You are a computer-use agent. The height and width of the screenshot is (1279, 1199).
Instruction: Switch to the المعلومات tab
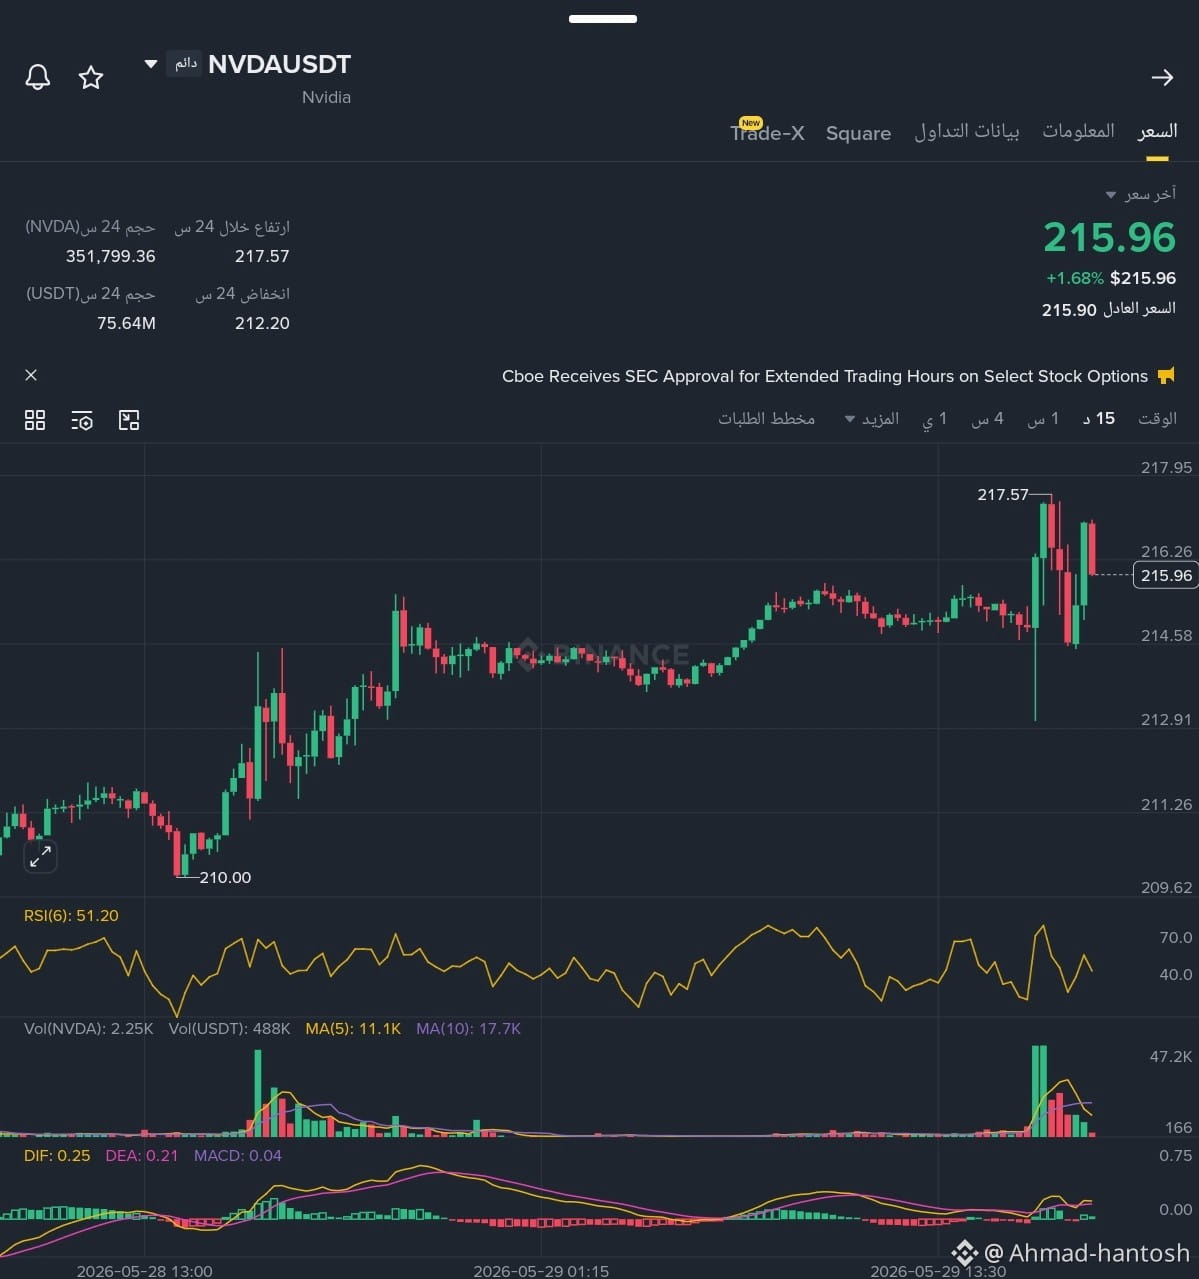(x=1078, y=131)
